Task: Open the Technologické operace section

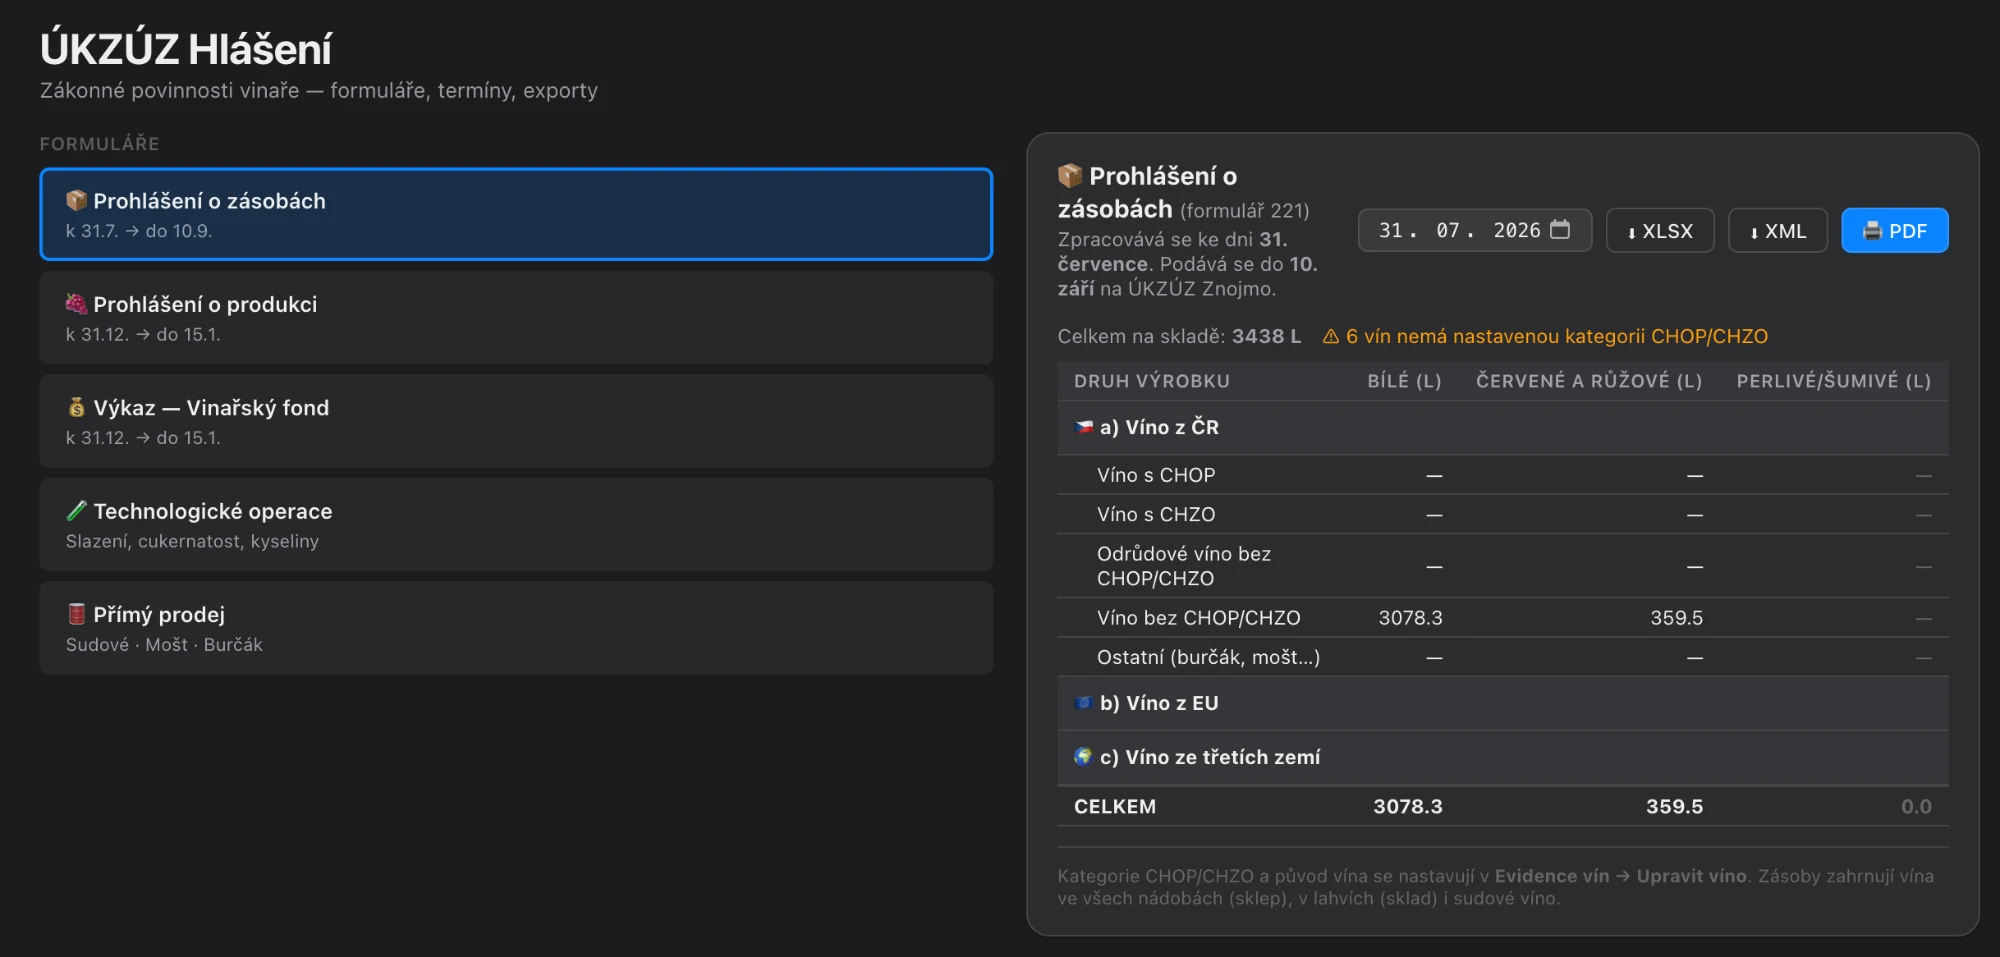Action: pos(516,524)
